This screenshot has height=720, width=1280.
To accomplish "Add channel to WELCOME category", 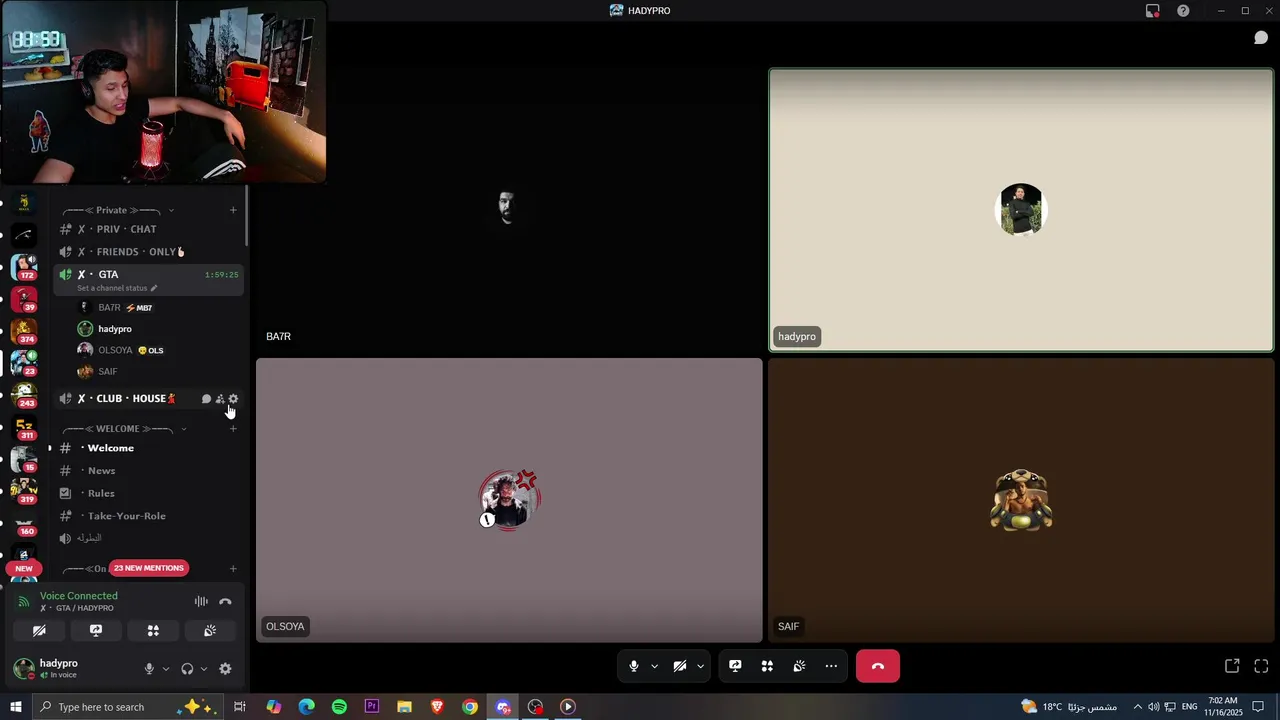I will pyautogui.click(x=233, y=429).
